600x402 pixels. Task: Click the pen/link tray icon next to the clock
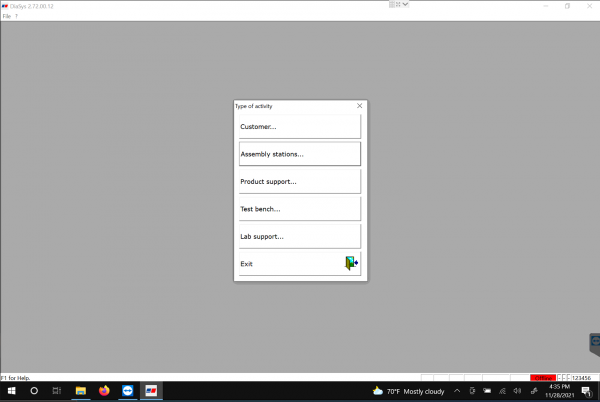point(534,391)
